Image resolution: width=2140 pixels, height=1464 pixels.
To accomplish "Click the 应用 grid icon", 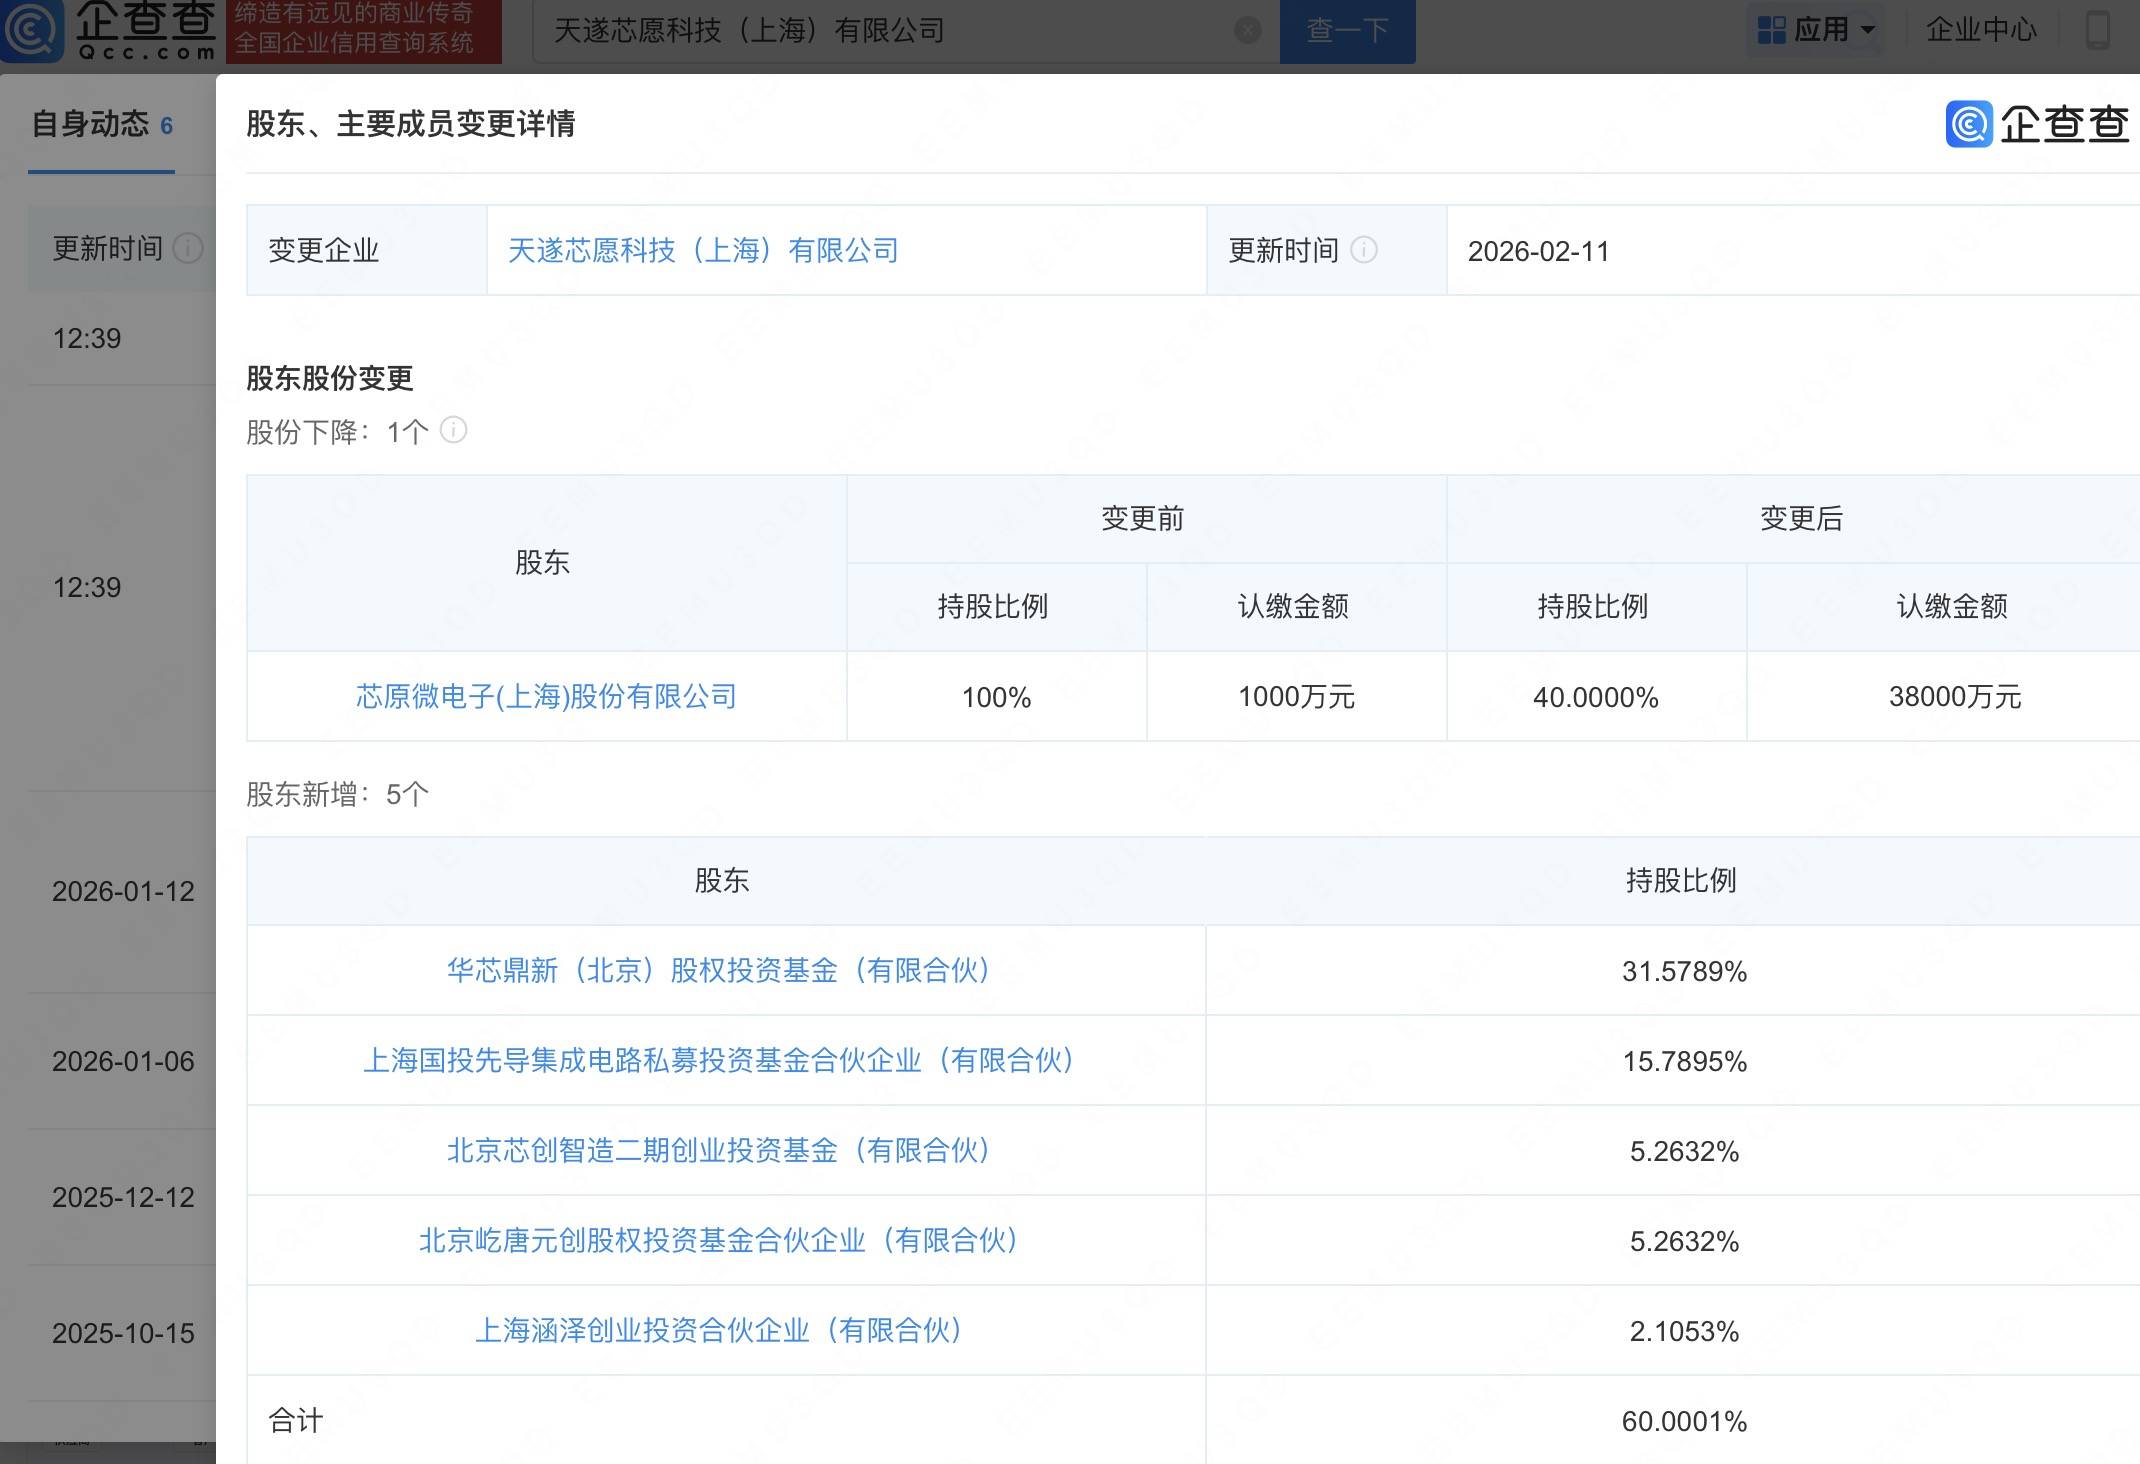I will [1771, 30].
